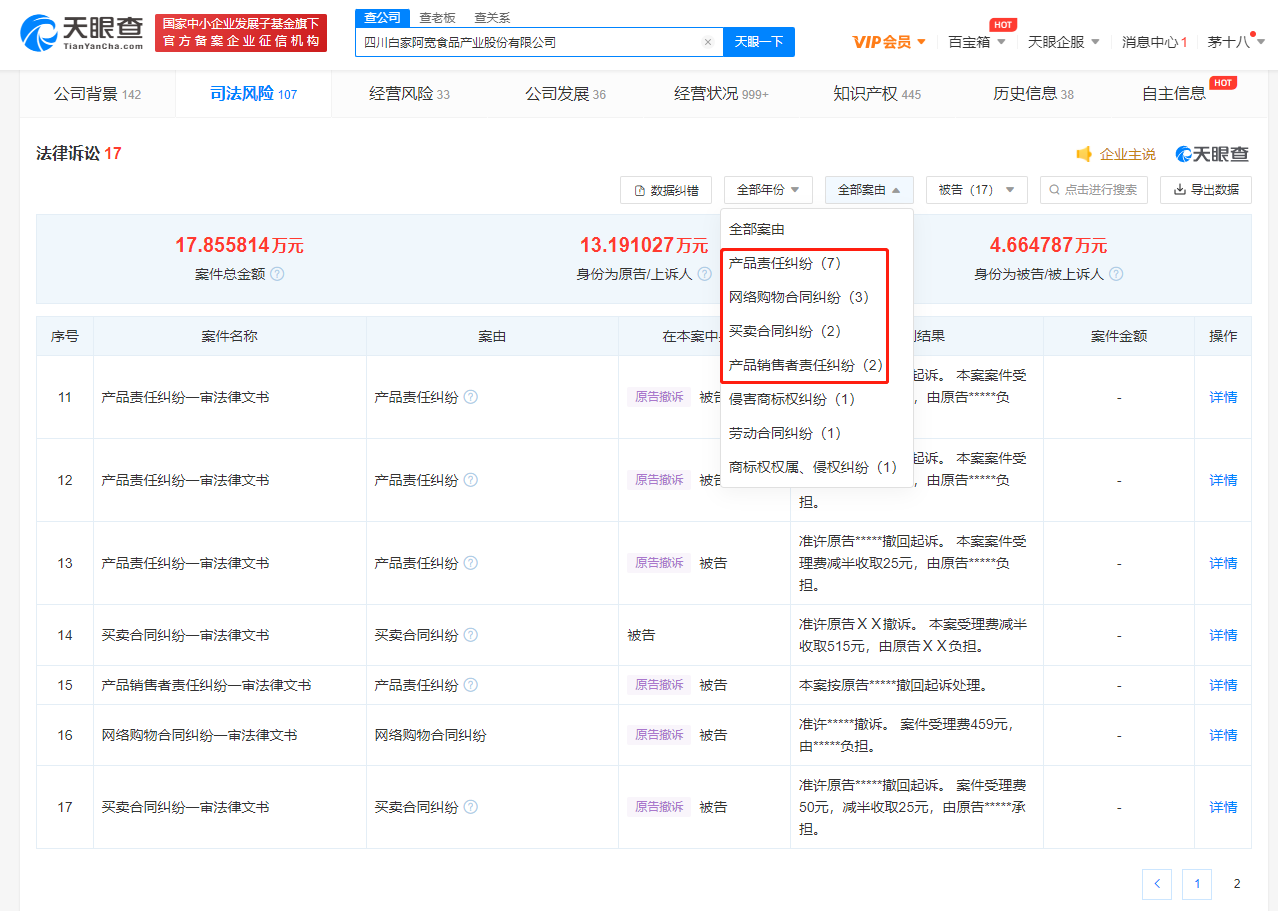
Task: Click the TianYanCha logo icon
Action: point(38,33)
